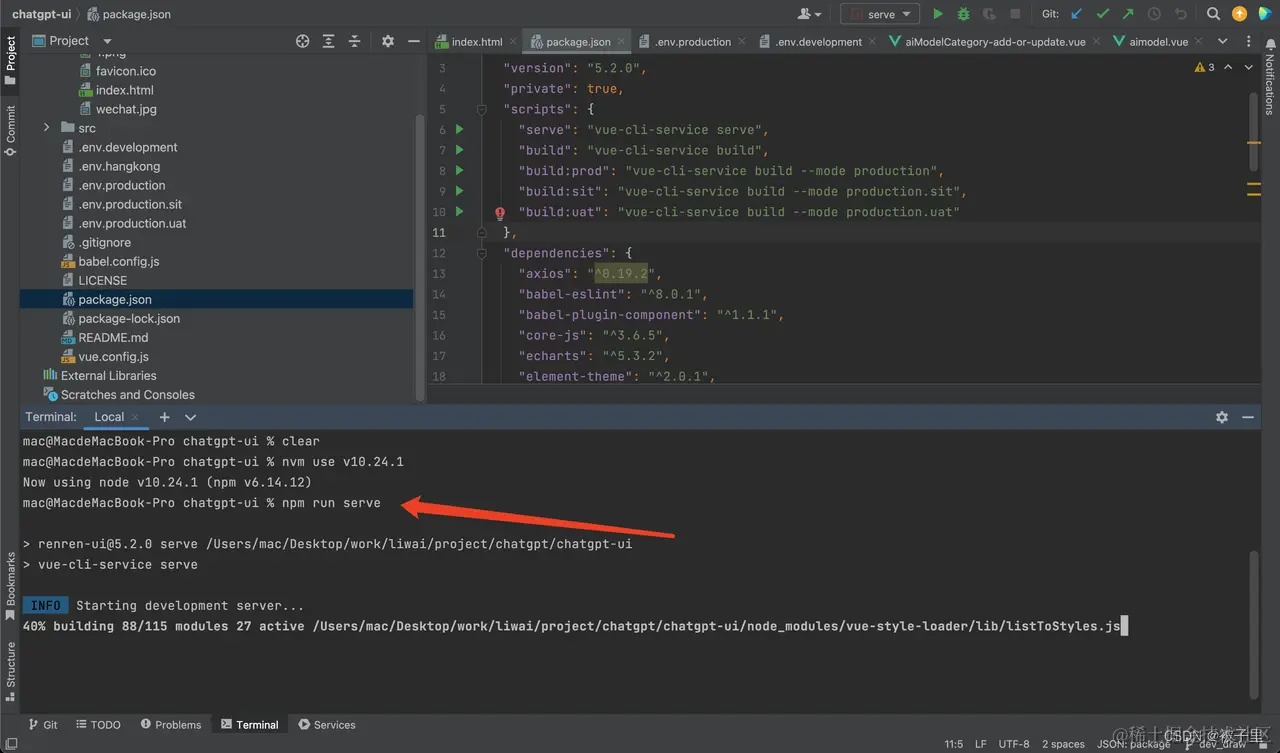The width and height of the screenshot is (1280, 753).
Task: Click the Git rollback undo icon
Action: click(1180, 14)
